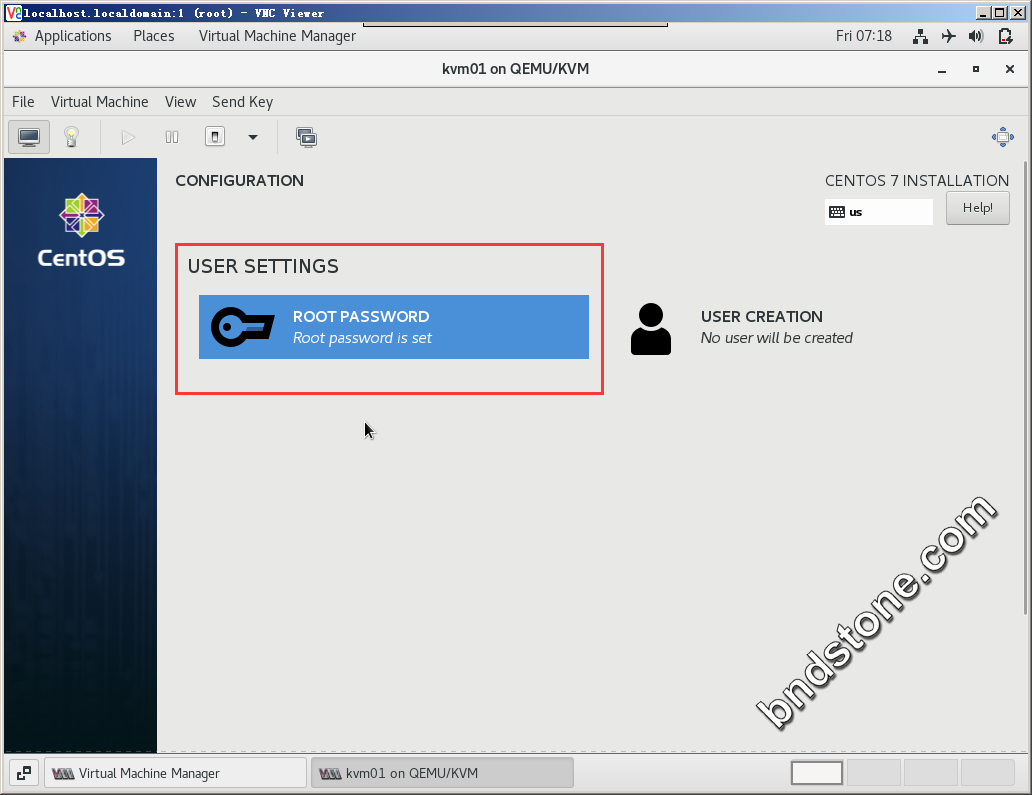
Task: Click the Help! button
Action: click(977, 208)
